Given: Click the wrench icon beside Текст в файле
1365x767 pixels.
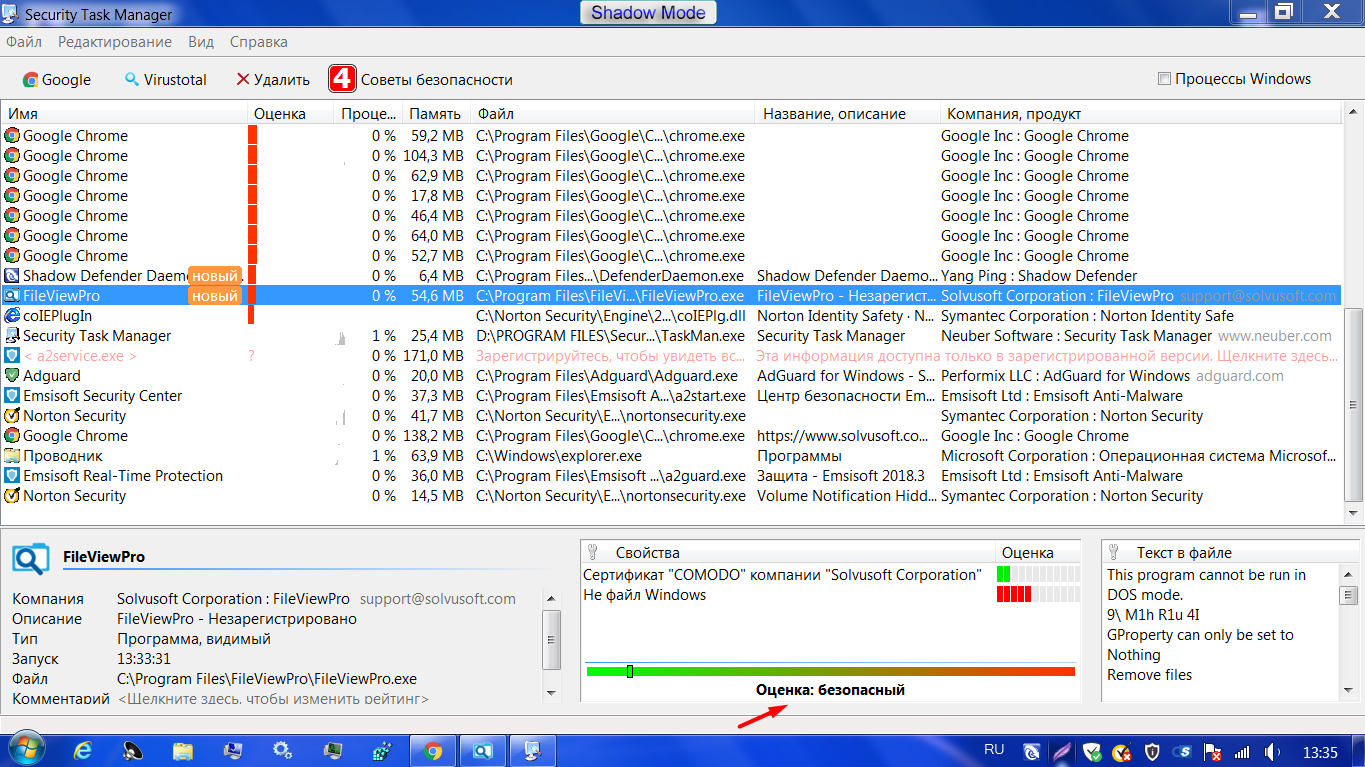Looking at the screenshot, I should click(x=1114, y=552).
